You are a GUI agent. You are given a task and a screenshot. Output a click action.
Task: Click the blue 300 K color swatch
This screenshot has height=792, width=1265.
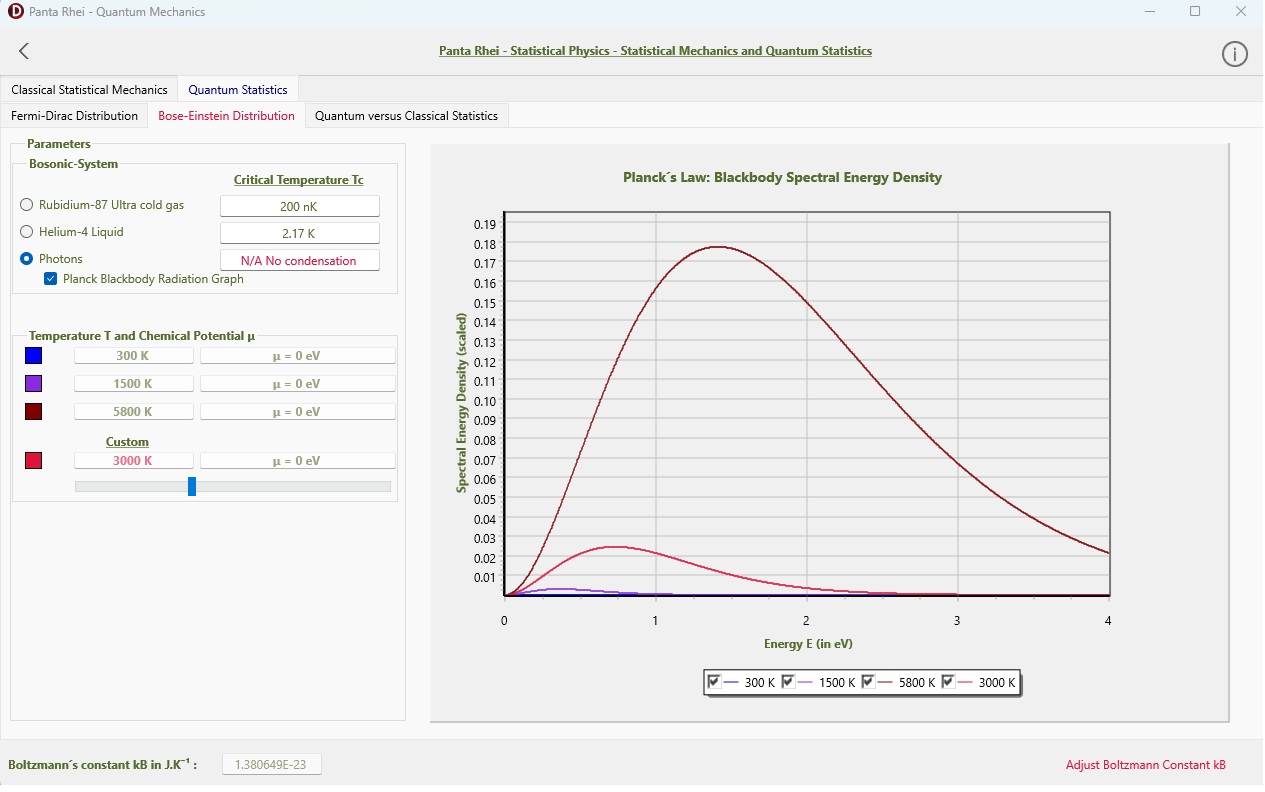click(x=33, y=356)
